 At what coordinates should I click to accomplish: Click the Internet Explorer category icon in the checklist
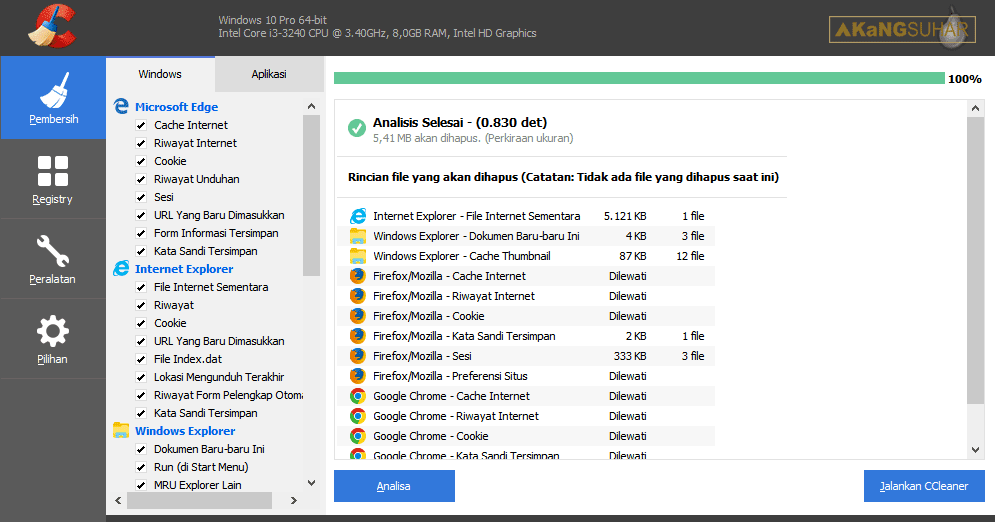coord(121,269)
